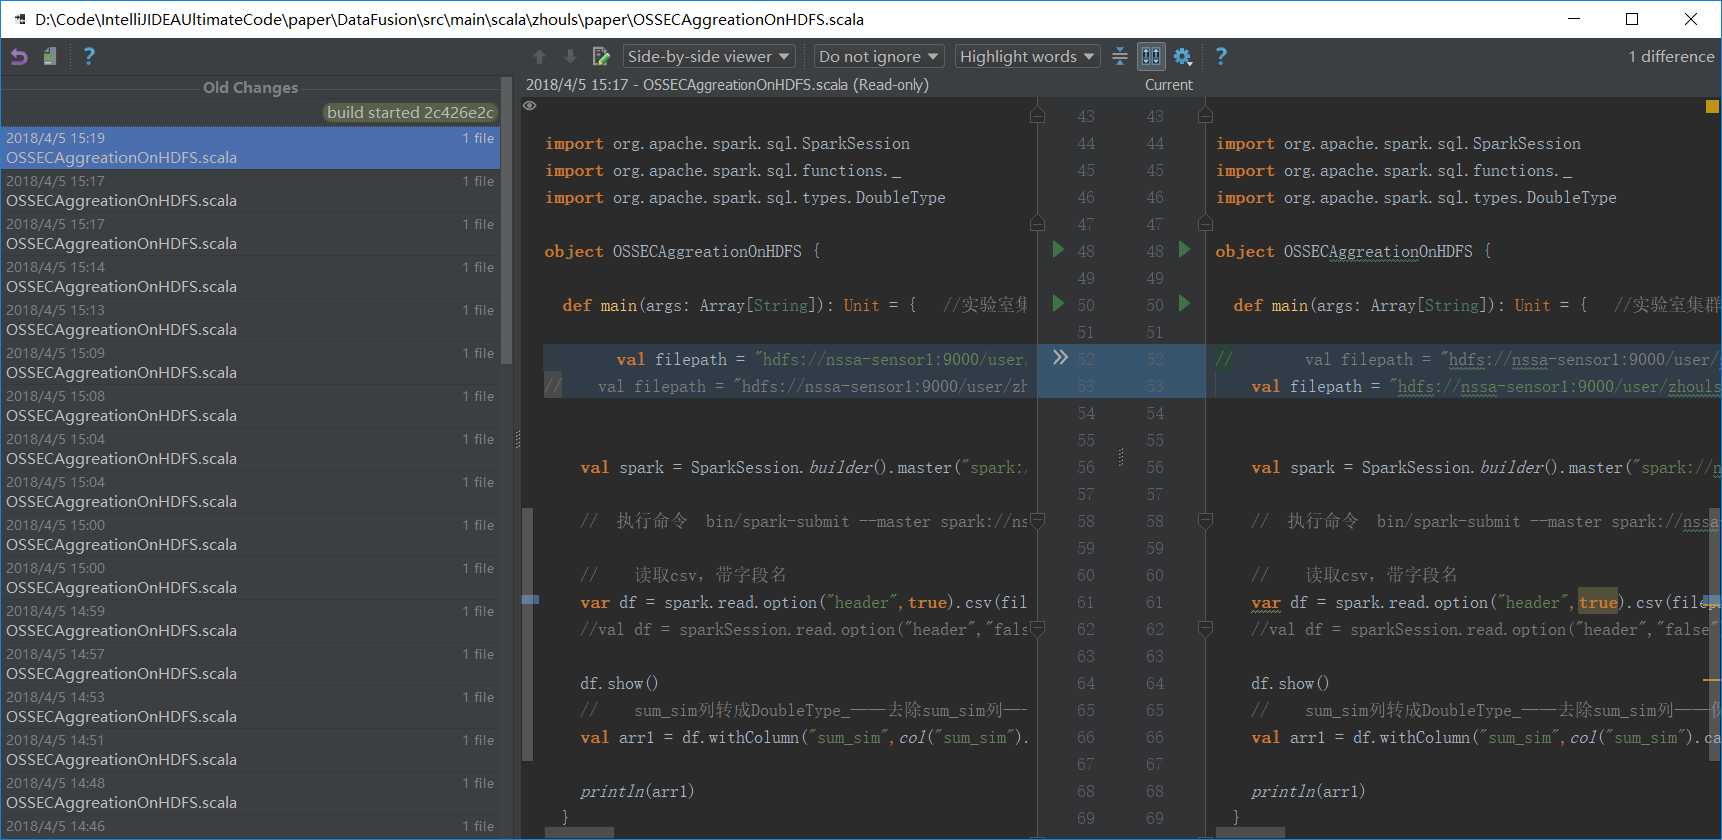
Task: Click the yellow inspection status marker
Action: click(1712, 106)
